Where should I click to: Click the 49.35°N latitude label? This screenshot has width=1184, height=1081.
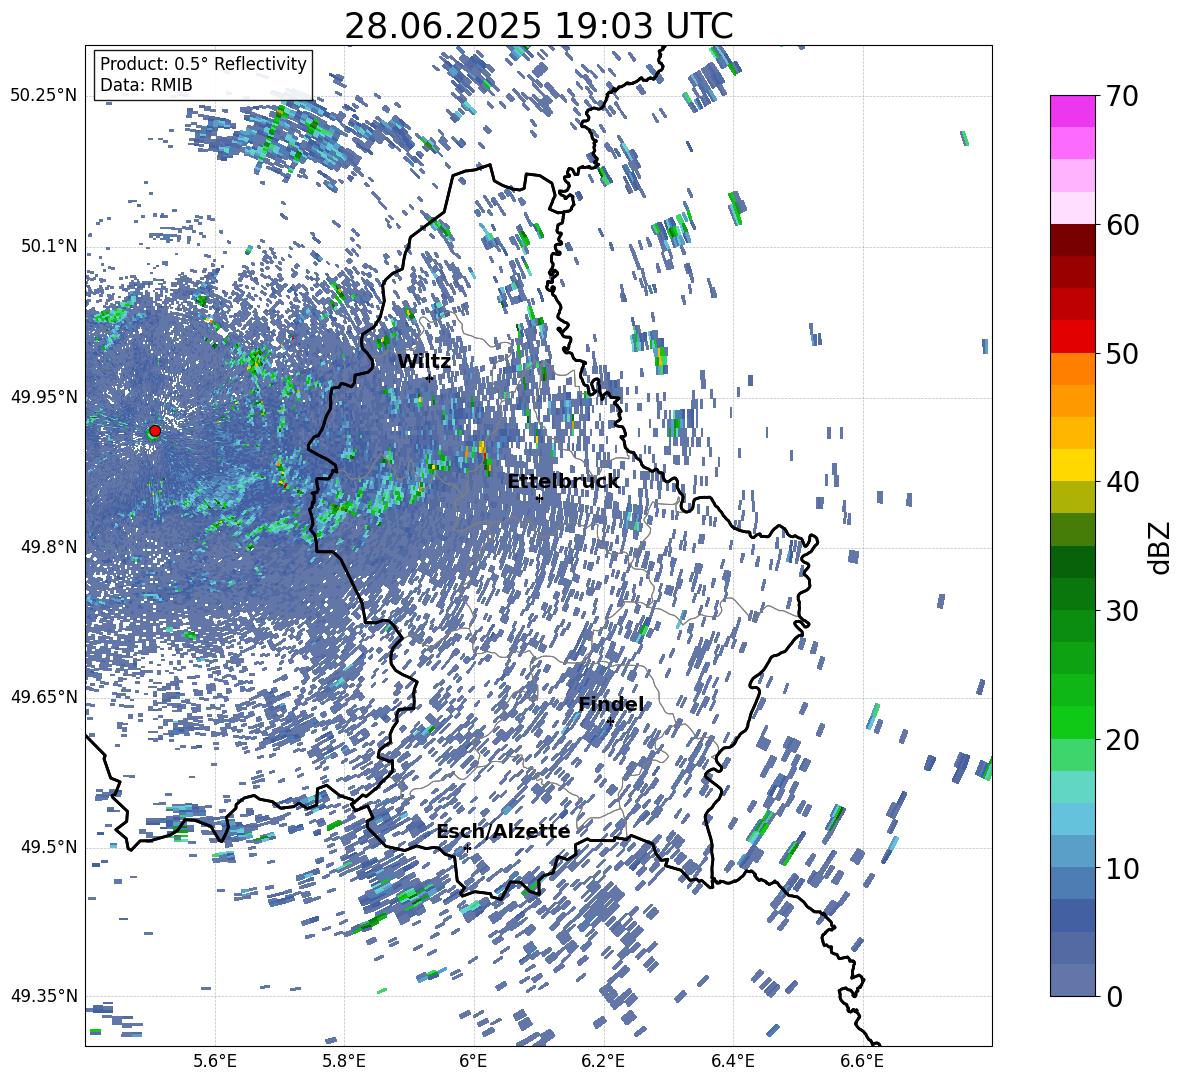pyautogui.click(x=44, y=996)
